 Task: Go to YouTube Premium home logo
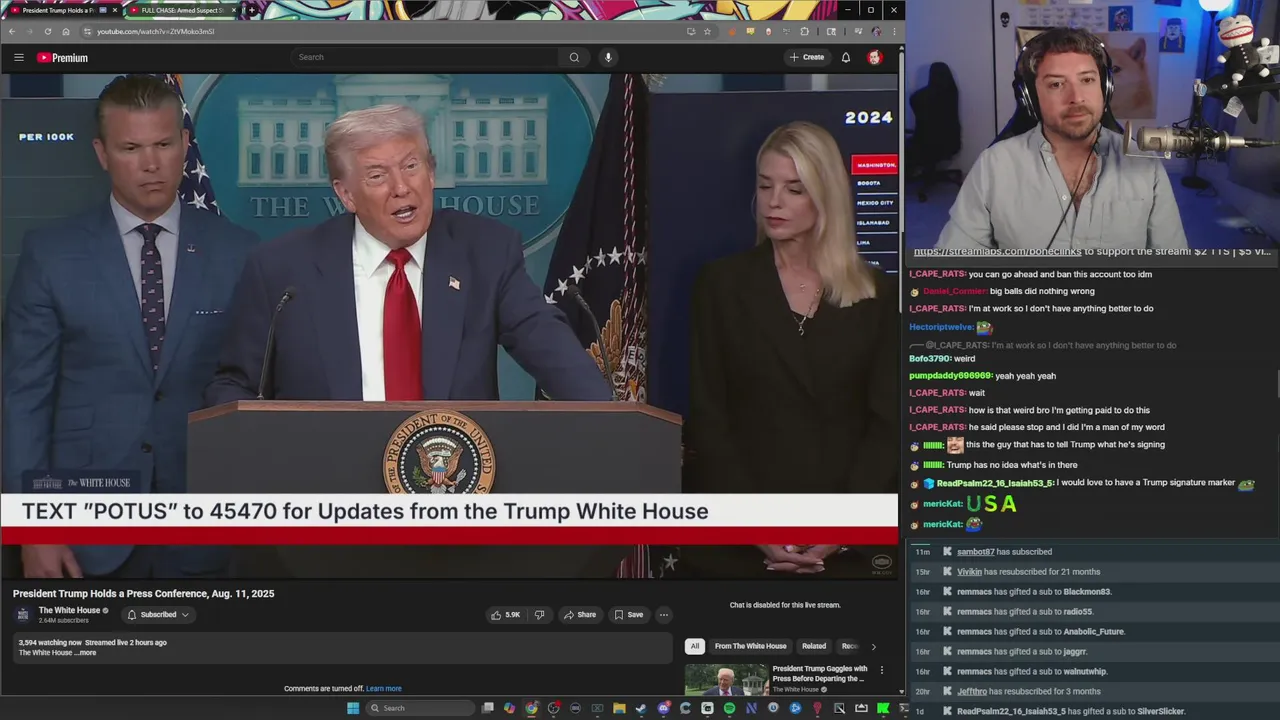pyautogui.click(x=63, y=57)
